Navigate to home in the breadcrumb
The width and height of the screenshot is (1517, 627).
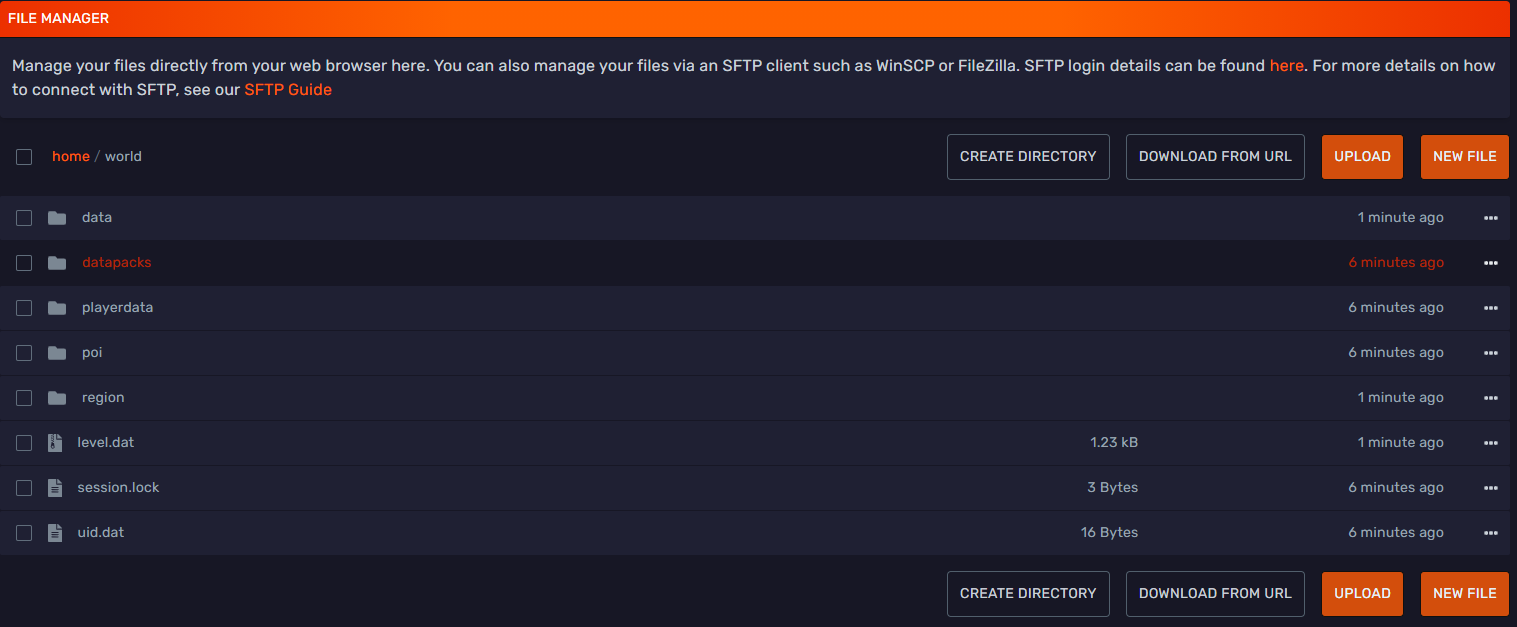71,156
